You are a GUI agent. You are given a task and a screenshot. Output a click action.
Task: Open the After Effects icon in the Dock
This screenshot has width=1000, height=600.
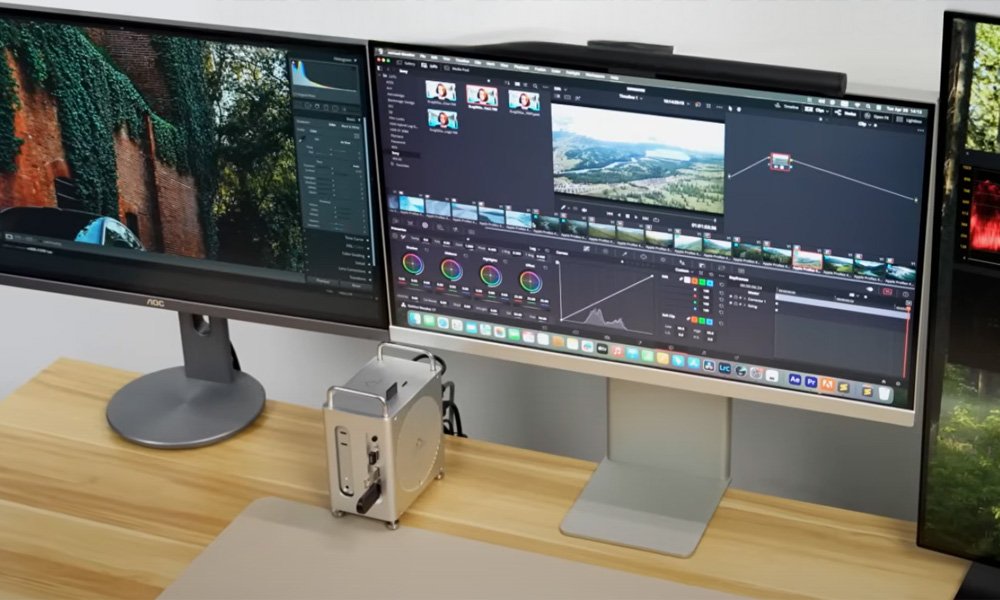[x=795, y=379]
